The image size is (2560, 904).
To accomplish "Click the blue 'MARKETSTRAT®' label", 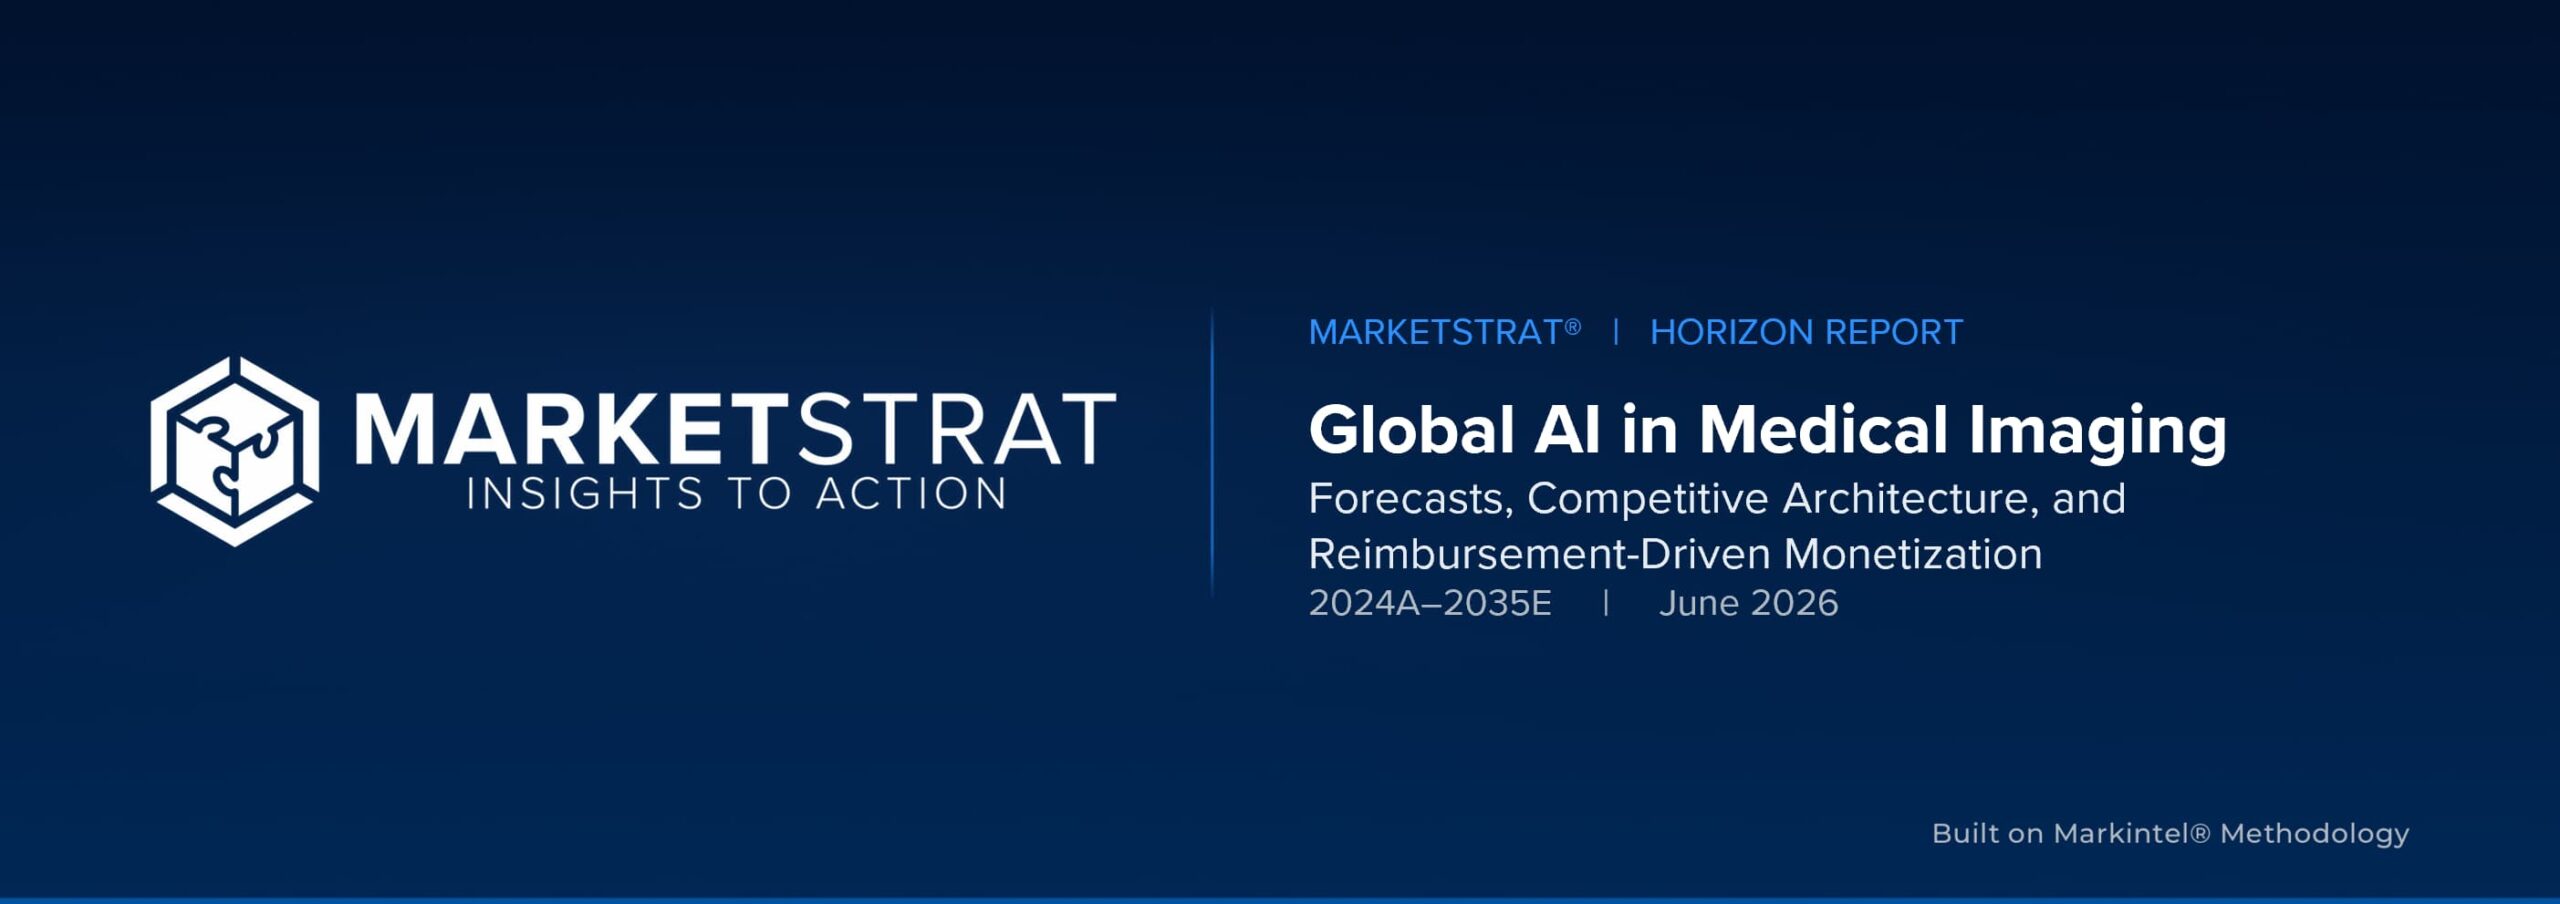I will pyautogui.click(x=1445, y=332).
